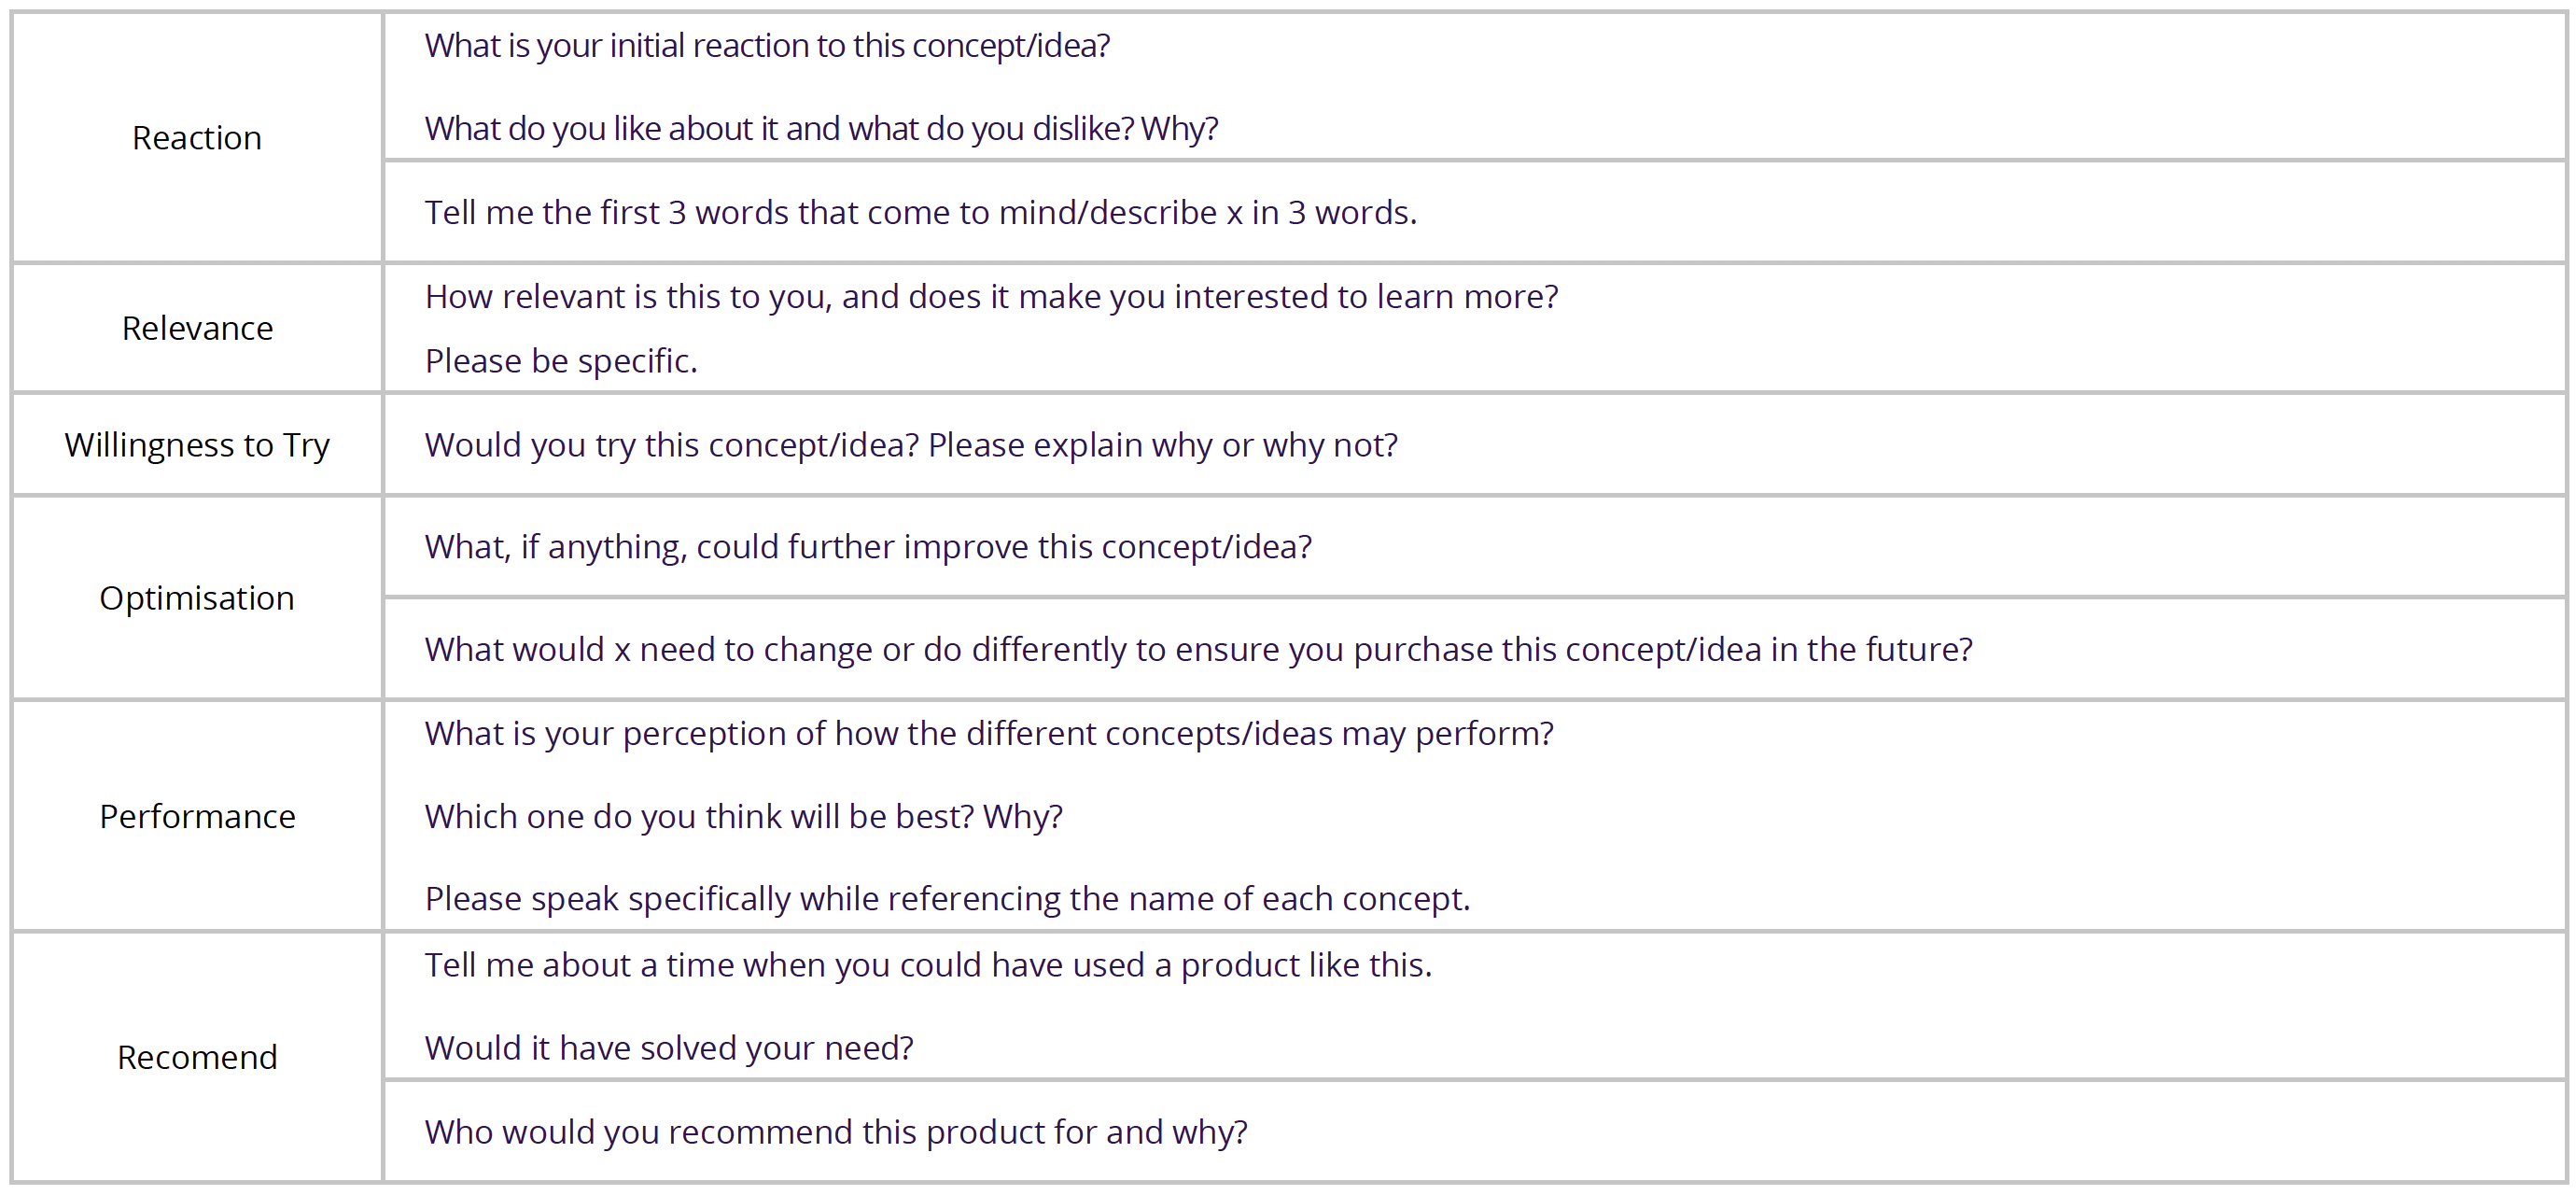The width and height of the screenshot is (2576, 1195).
Task: Click 'Would it have solved your need?'
Action: pyautogui.click(x=669, y=1048)
